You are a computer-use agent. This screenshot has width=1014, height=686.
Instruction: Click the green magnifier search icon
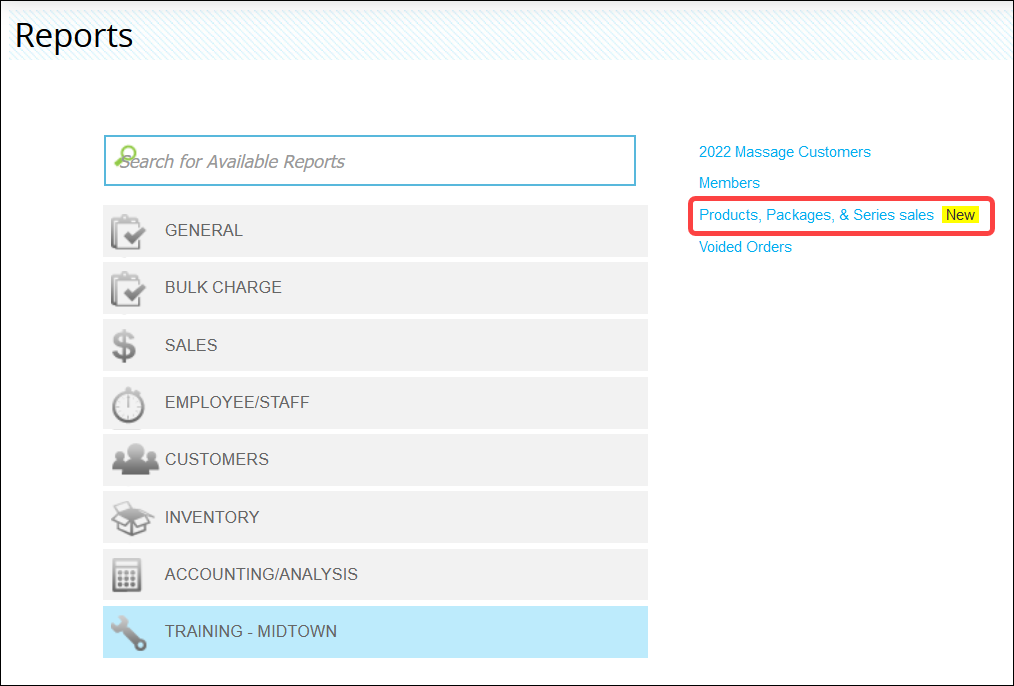tap(126, 156)
